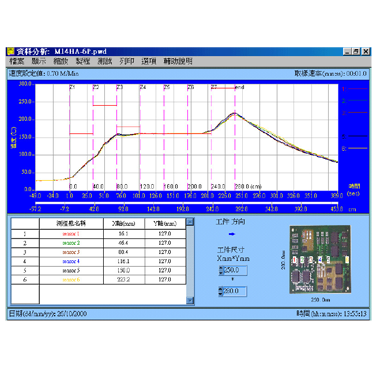The height and width of the screenshot is (372, 372).
Task: Click row number 1 in the sensor table
Action: (x=25, y=234)
